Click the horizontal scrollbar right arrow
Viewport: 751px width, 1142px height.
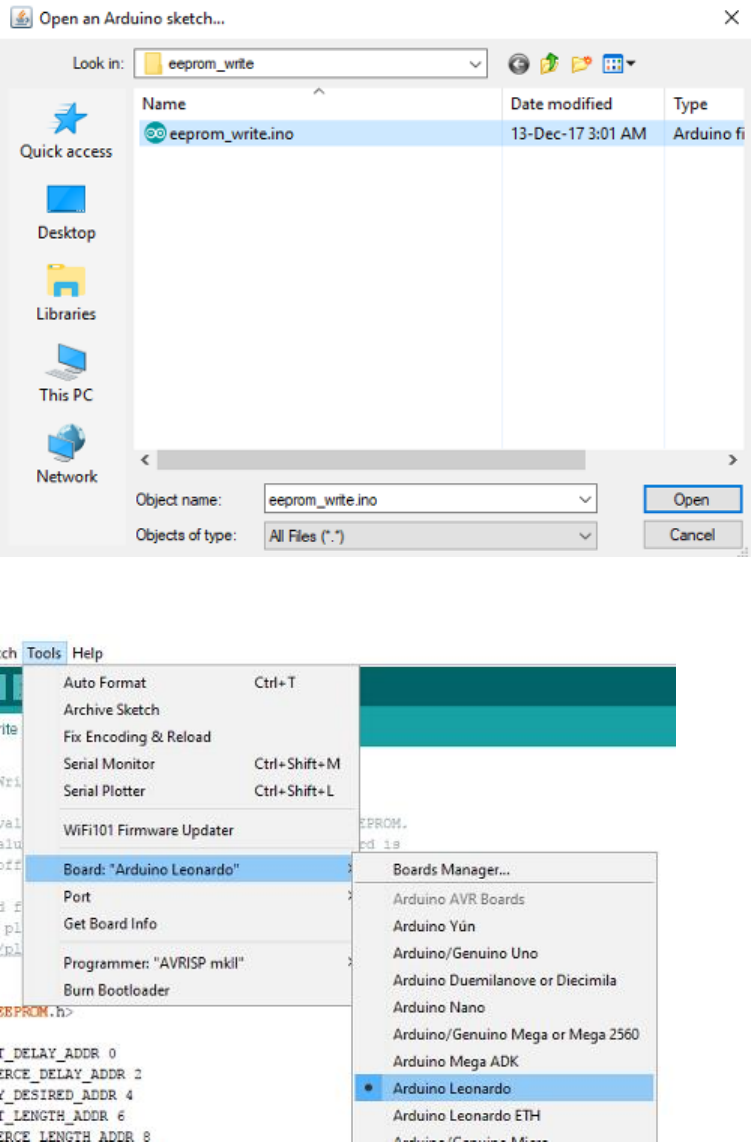(x=733, y=460)
